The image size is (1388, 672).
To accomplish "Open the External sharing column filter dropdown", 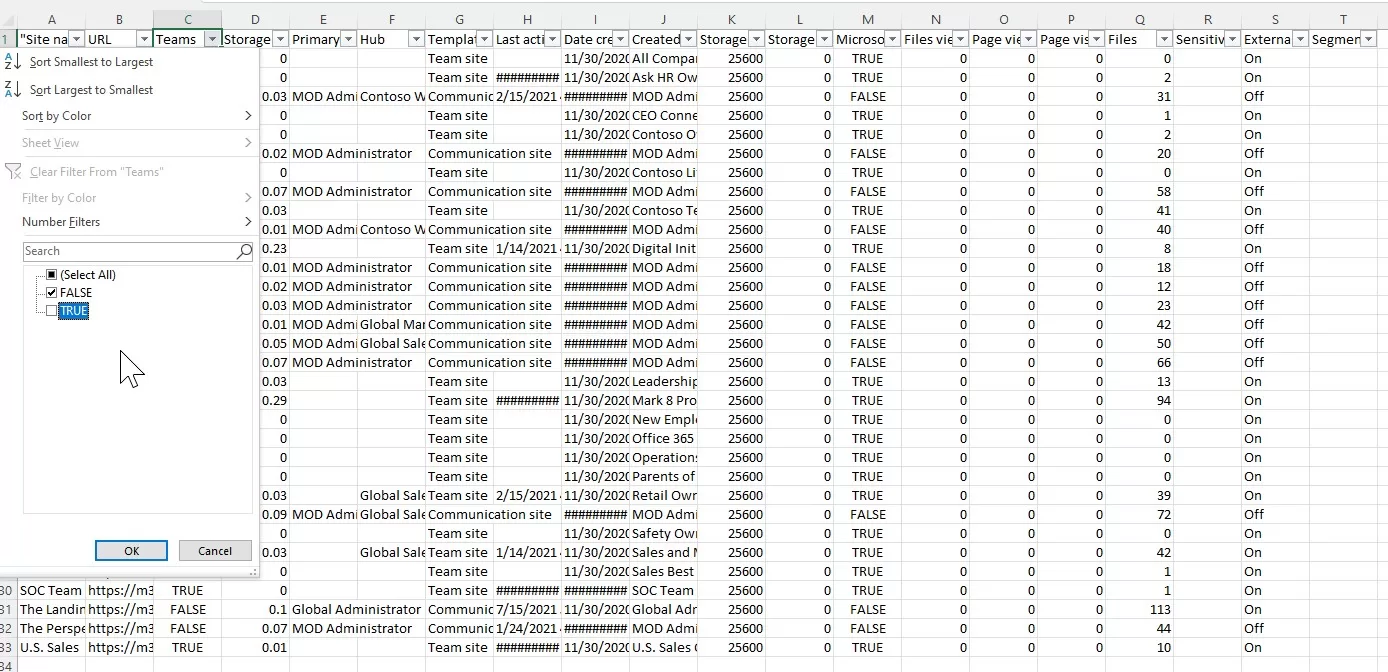I will click(x=1300, y=39).
